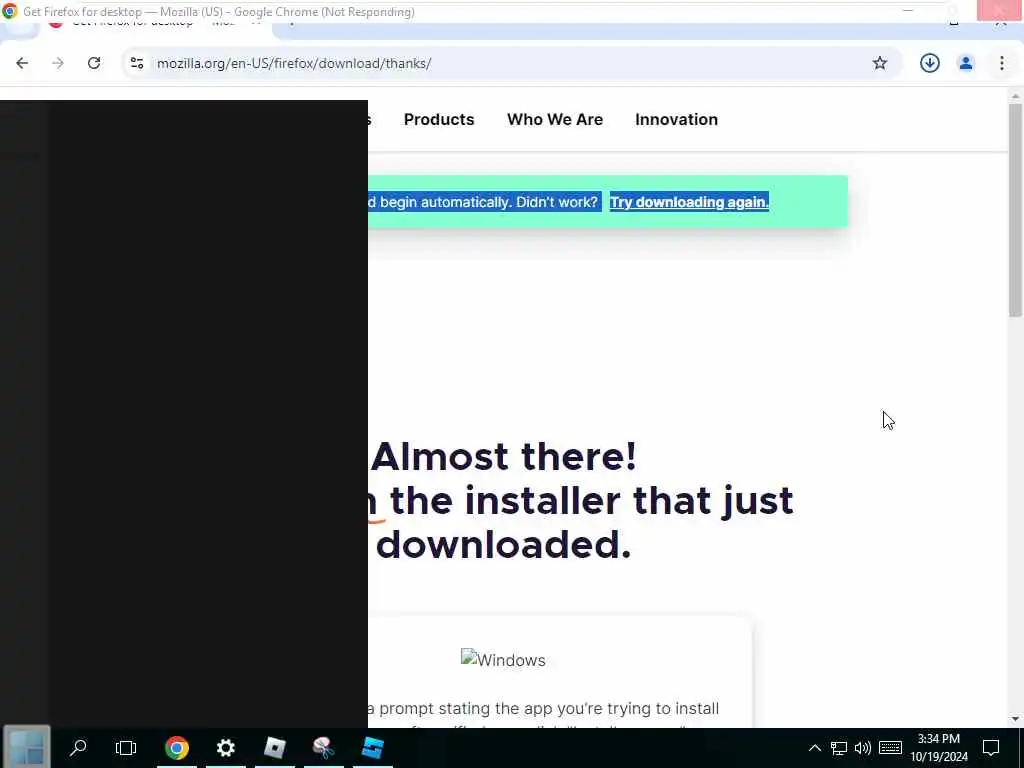This screenshot has height=768, width=1024.
Task: Open Snipping Tool from taskbar
Action: tap(323, 748)
